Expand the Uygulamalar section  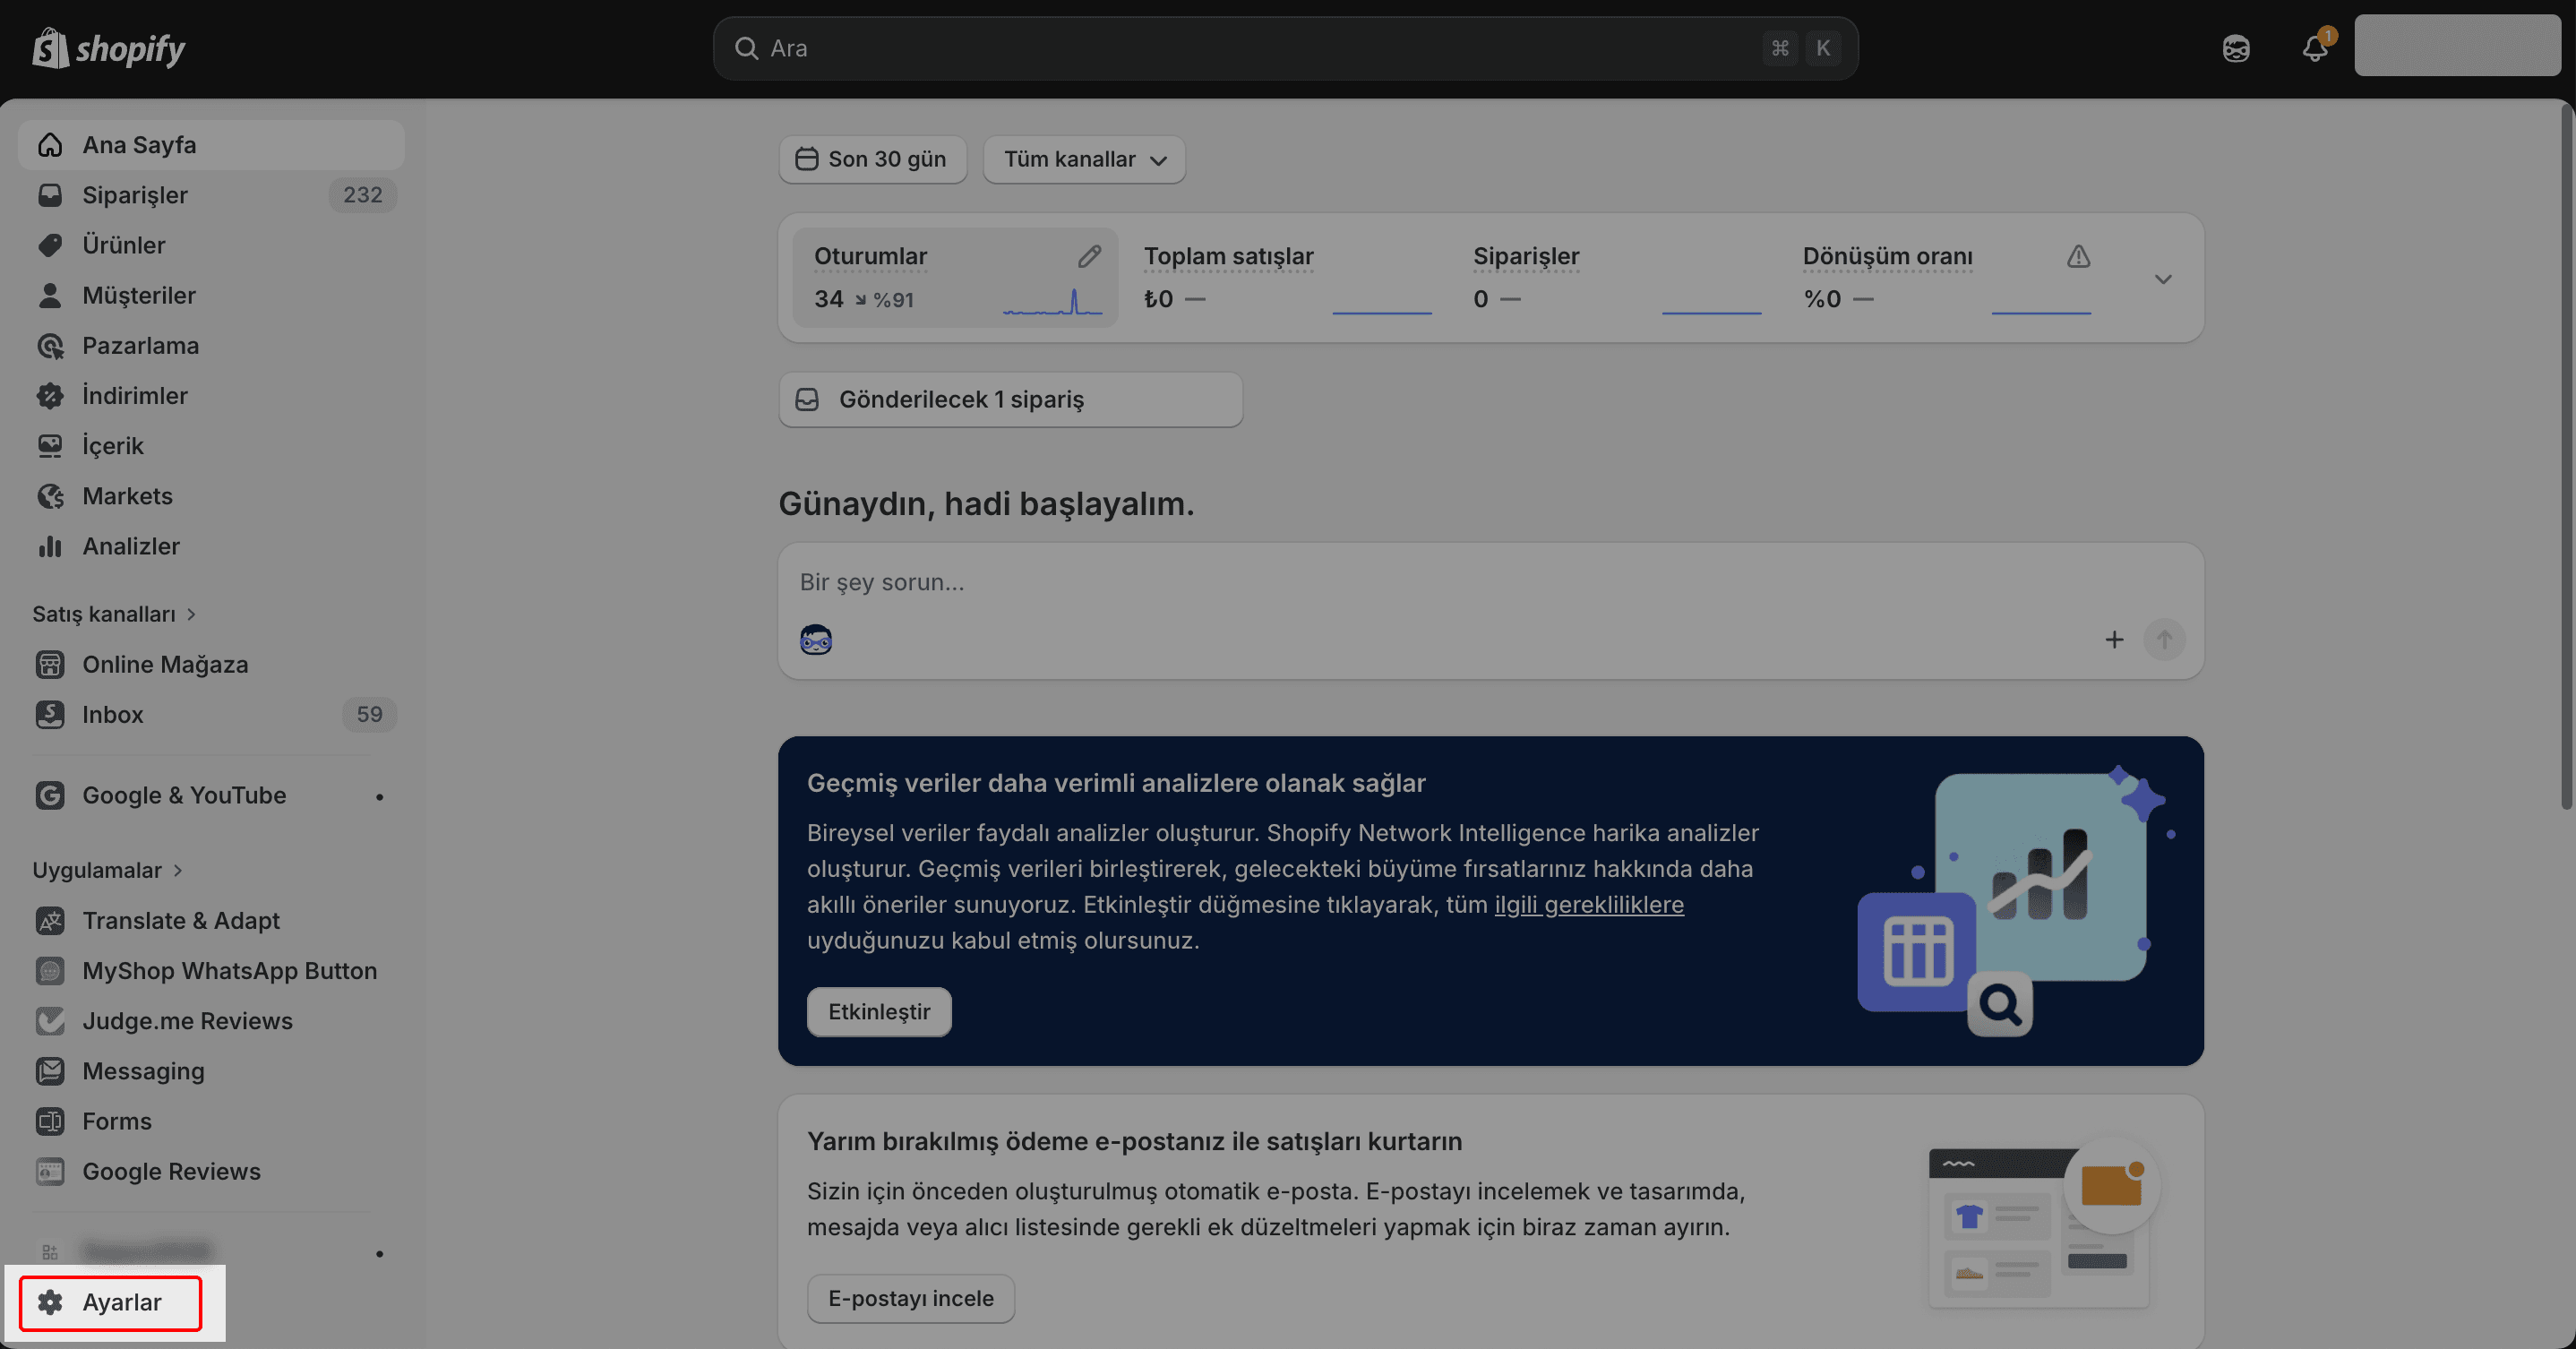point(107,870)
